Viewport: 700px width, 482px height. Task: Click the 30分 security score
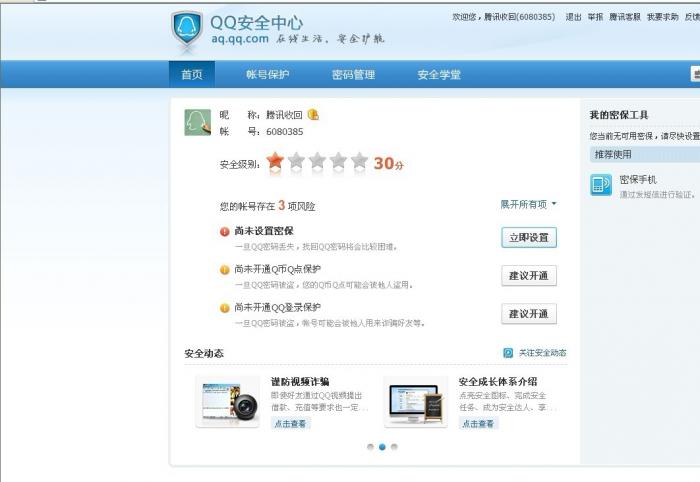click(x=388, y=163)
